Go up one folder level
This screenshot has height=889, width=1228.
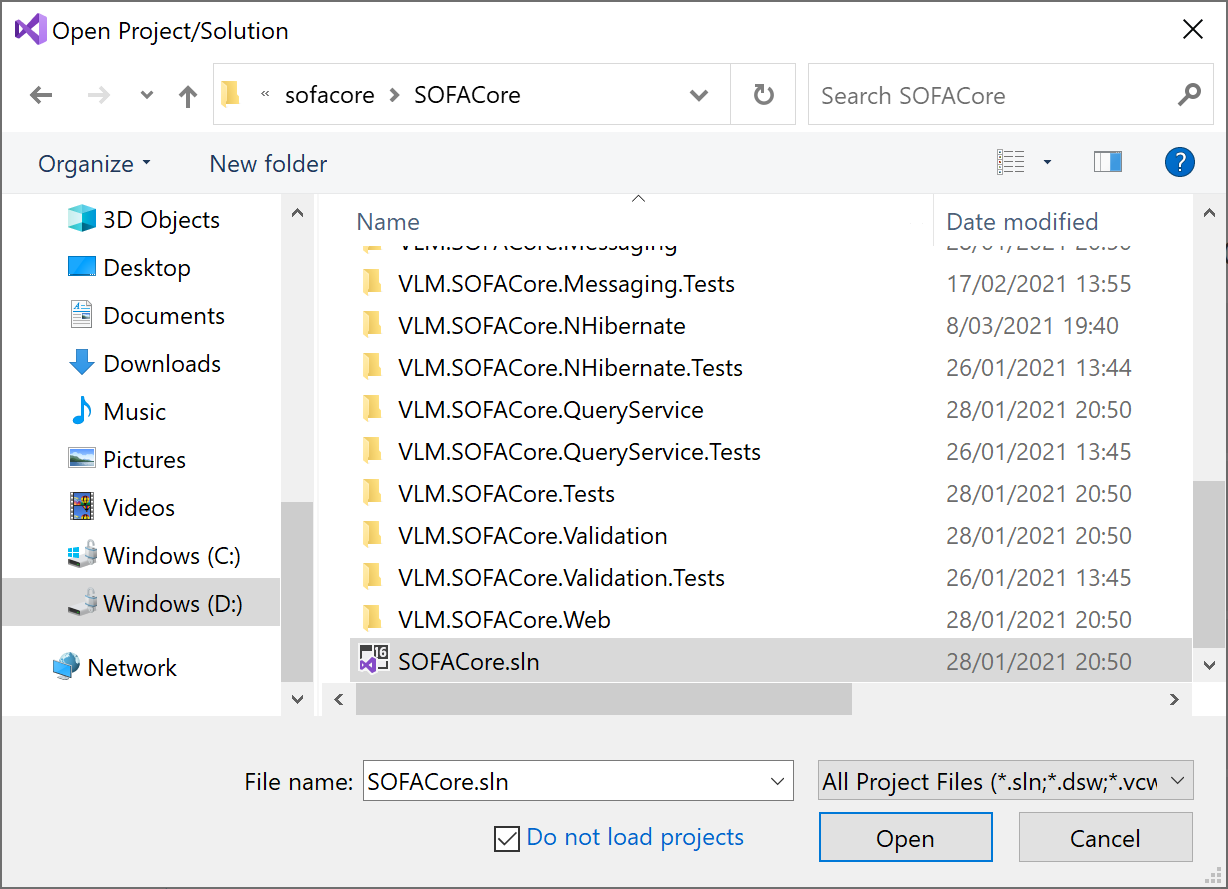coord(188,95)
